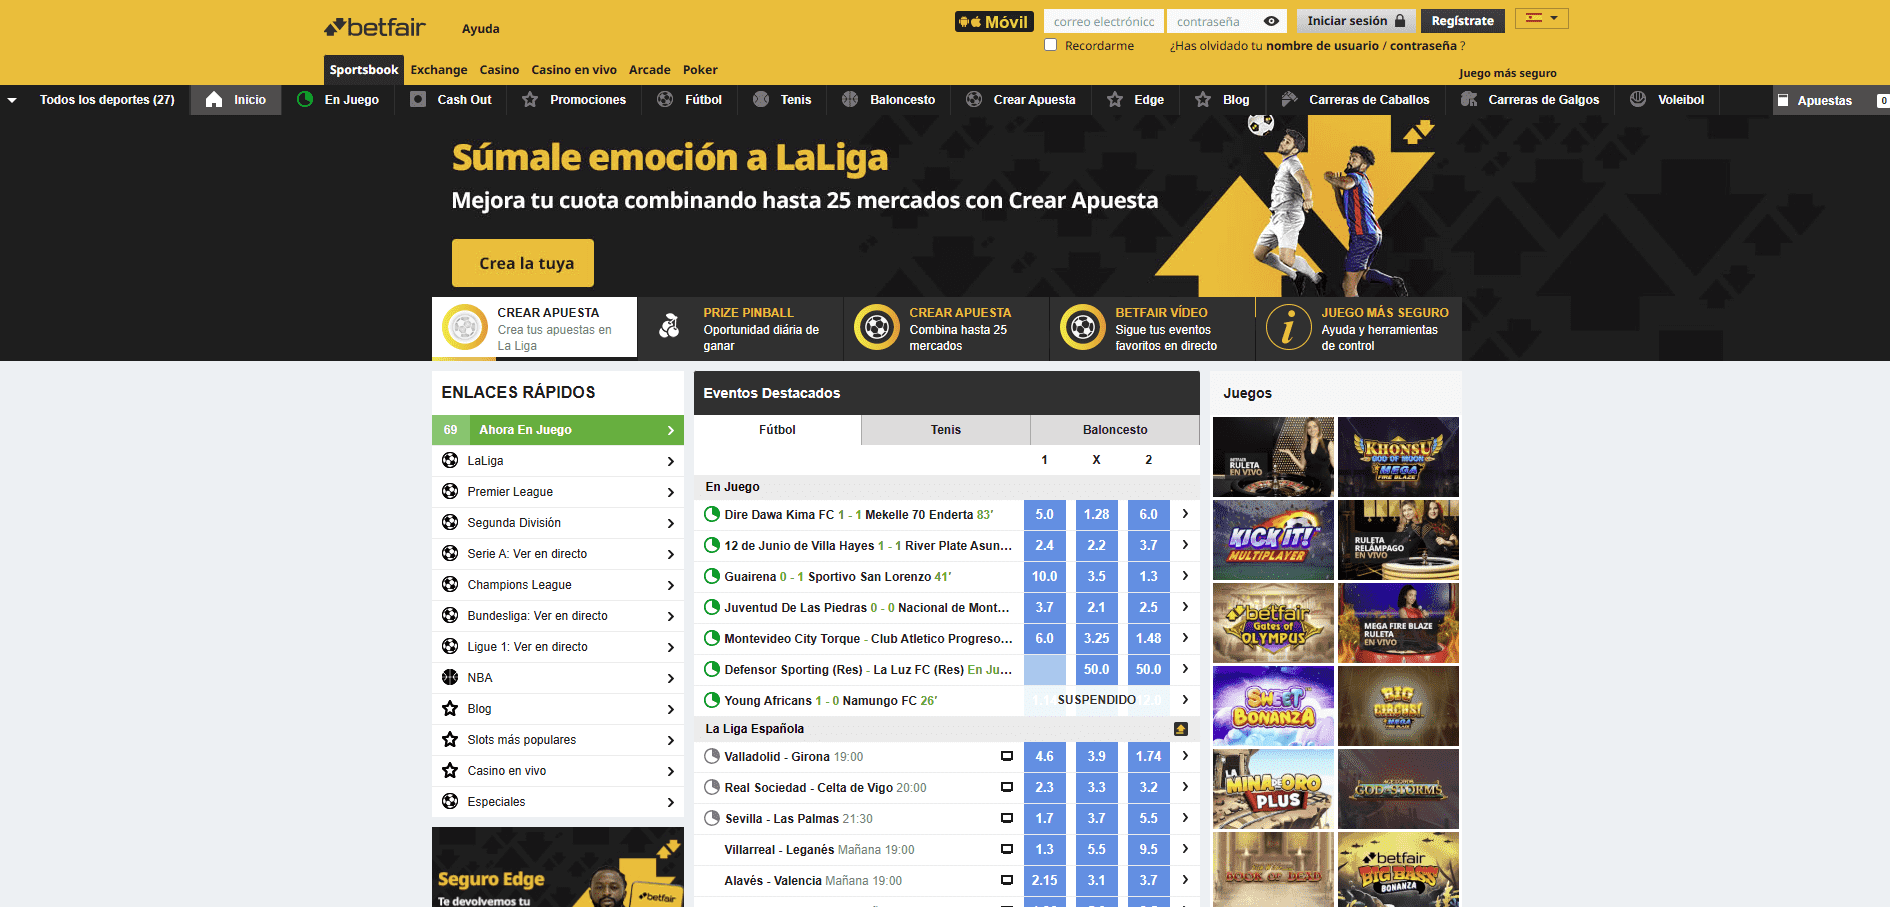This screenshot has width=1890, height=907.
Task: Click the Betfair logo
Action: [x=375, y=27]
